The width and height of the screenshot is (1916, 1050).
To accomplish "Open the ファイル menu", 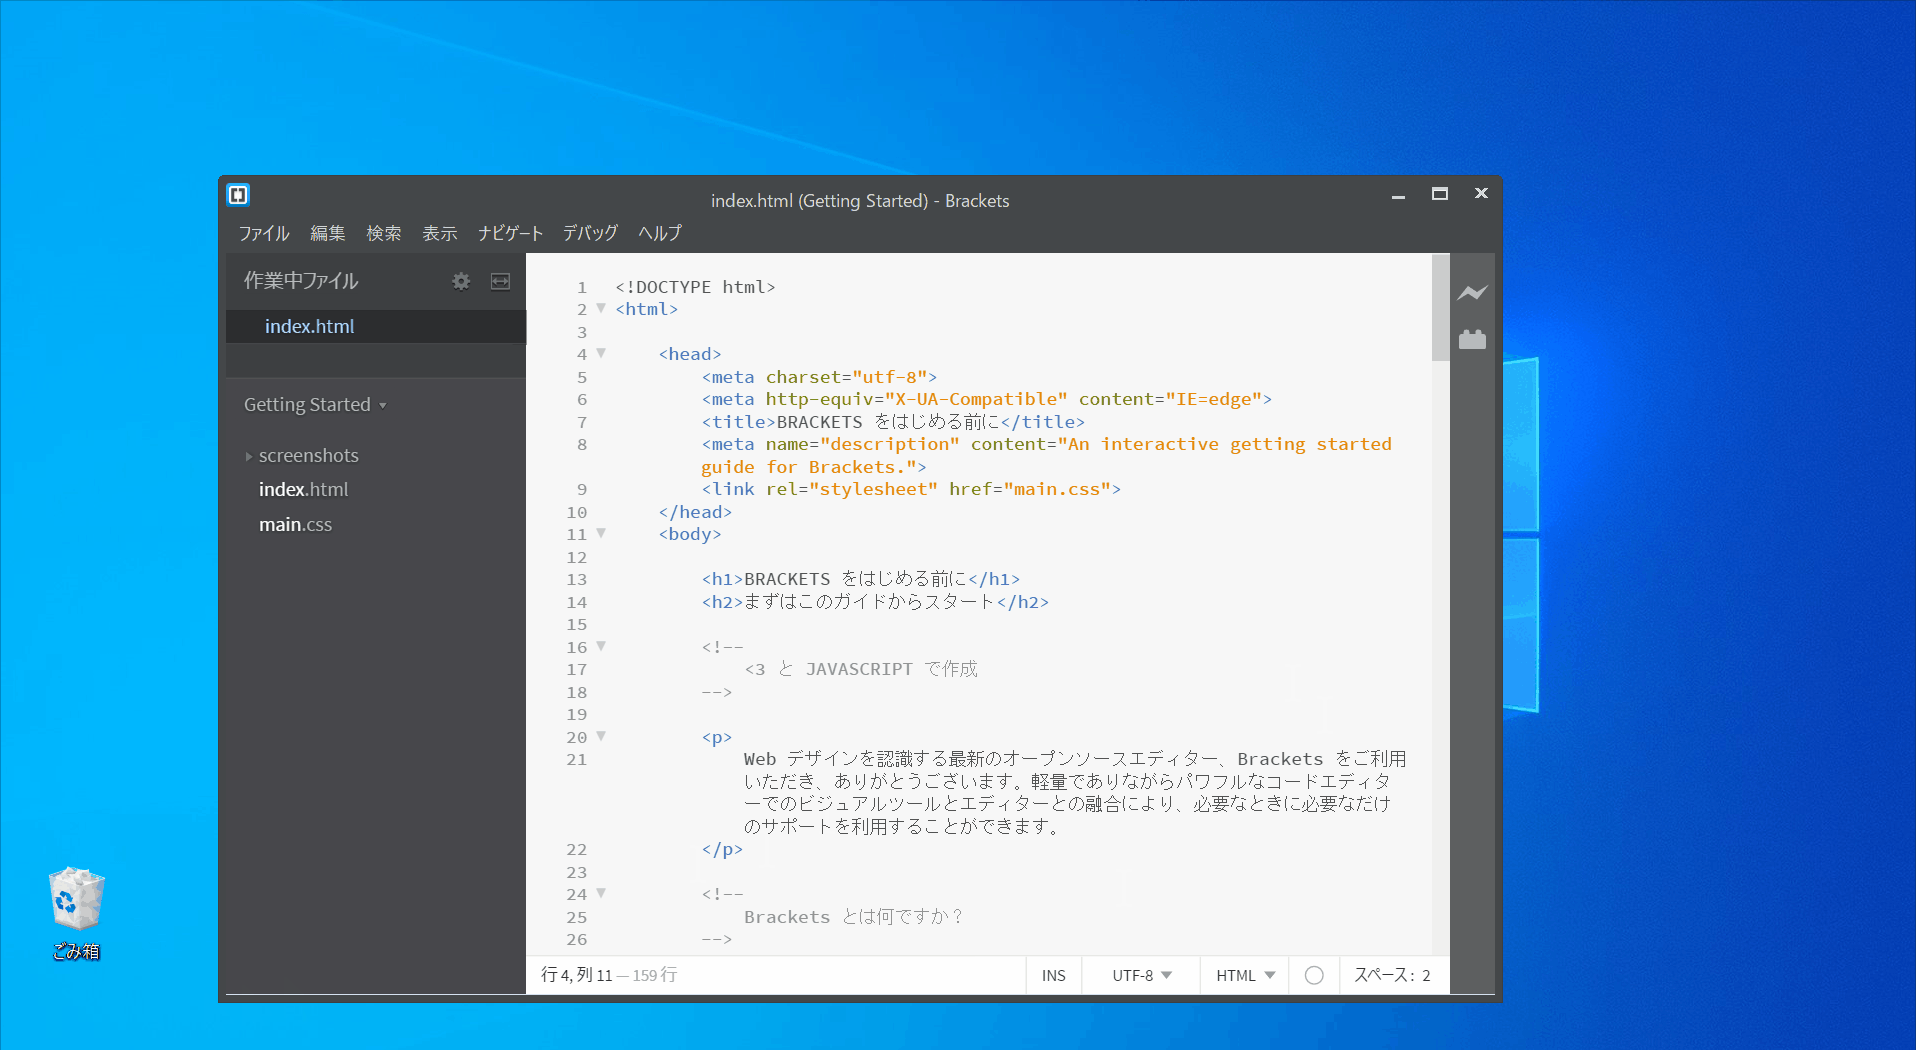I will coord(264,233).
